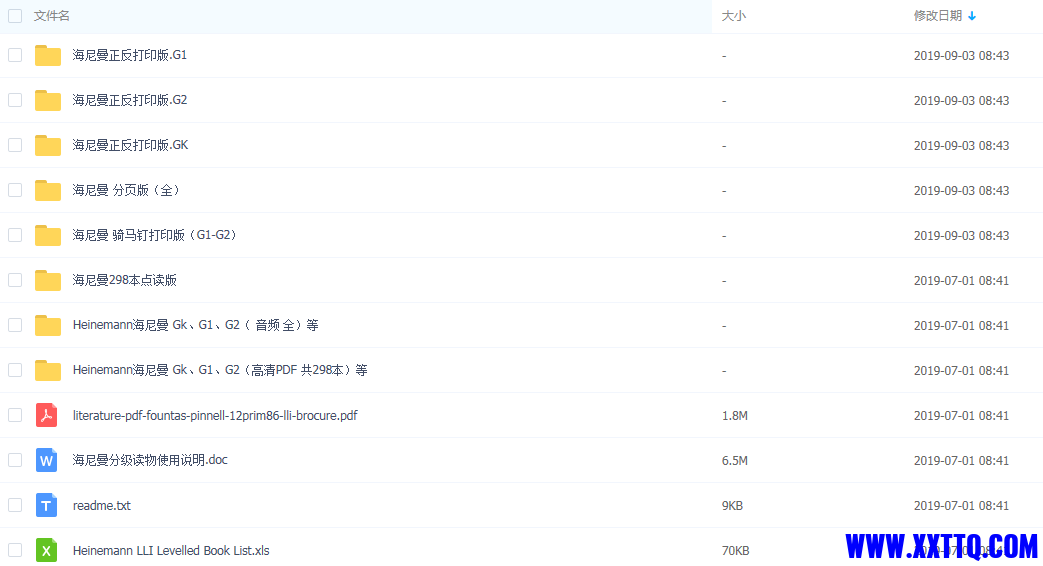The height and width of the screenshot is (566, 1043).
Task: Open folder named 海尼曼298本点读版
Action: (124, 280)
